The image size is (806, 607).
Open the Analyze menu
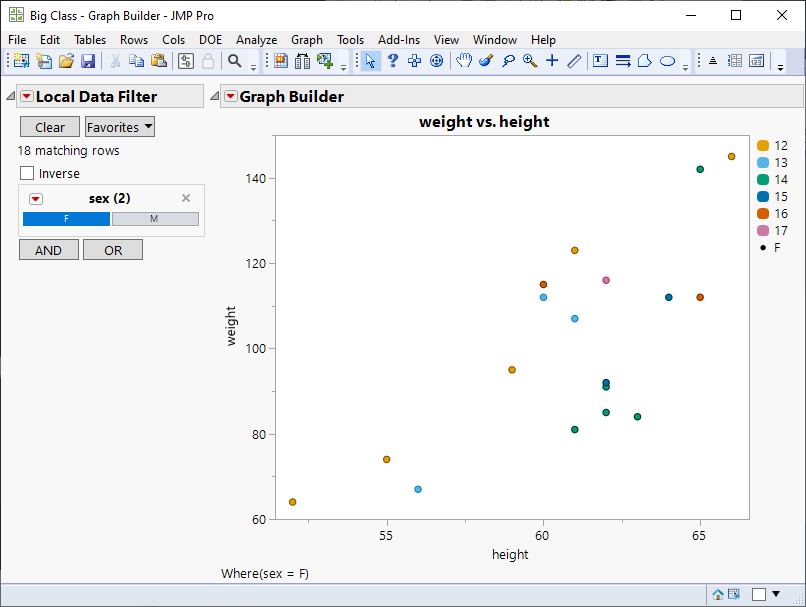(257, 40)
